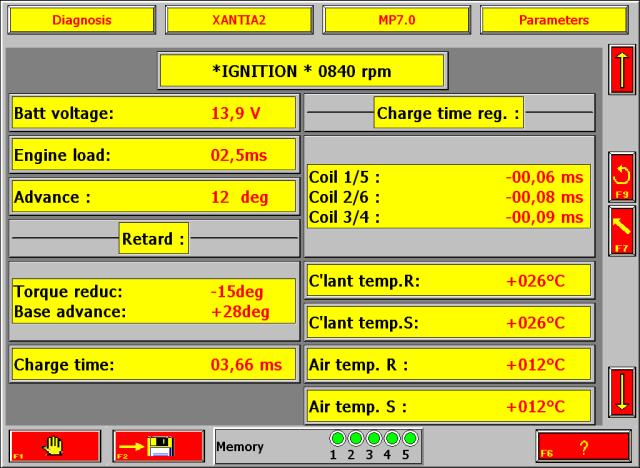This screenshot has height=468, width=640.
Task: Click the Batt voltage 13,9 V field
Action: tap(154, 113)
